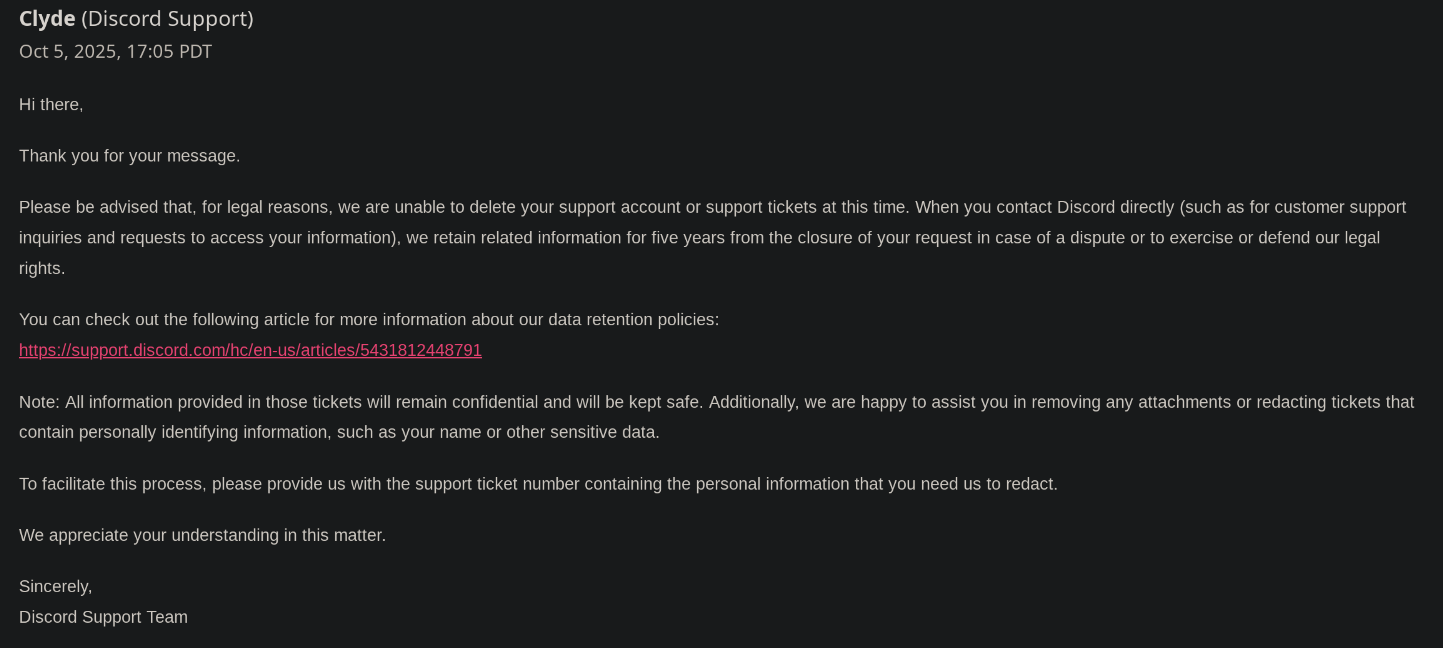Click the sentence starting "To facilitate this process"
The image size is (1443, 648).
point(538,484)
